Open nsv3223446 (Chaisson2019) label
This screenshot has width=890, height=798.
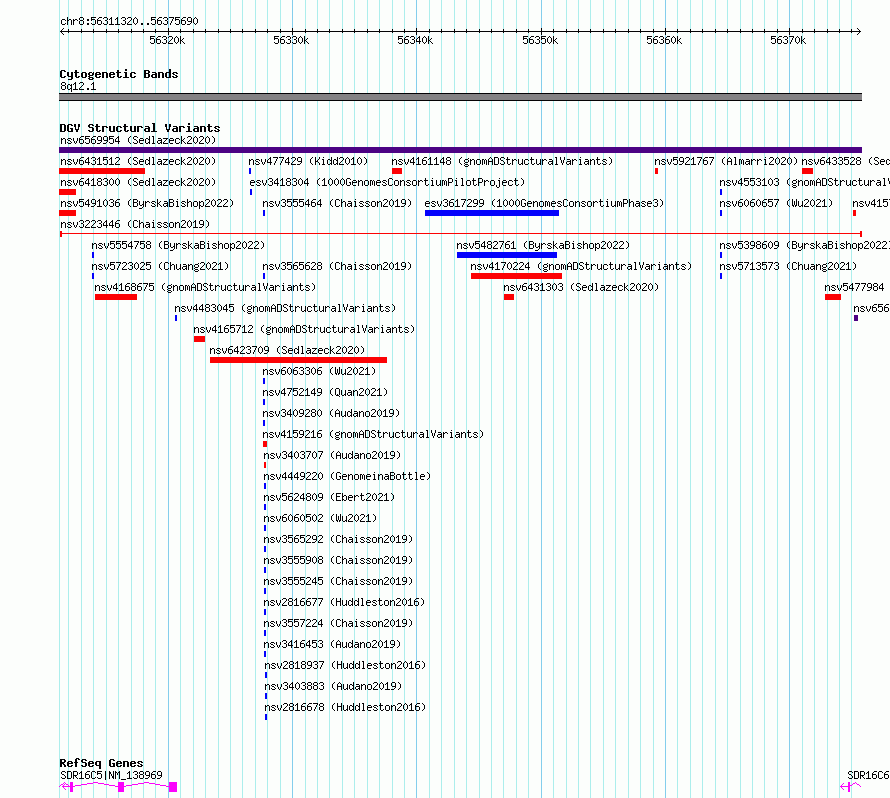[135, 224]
